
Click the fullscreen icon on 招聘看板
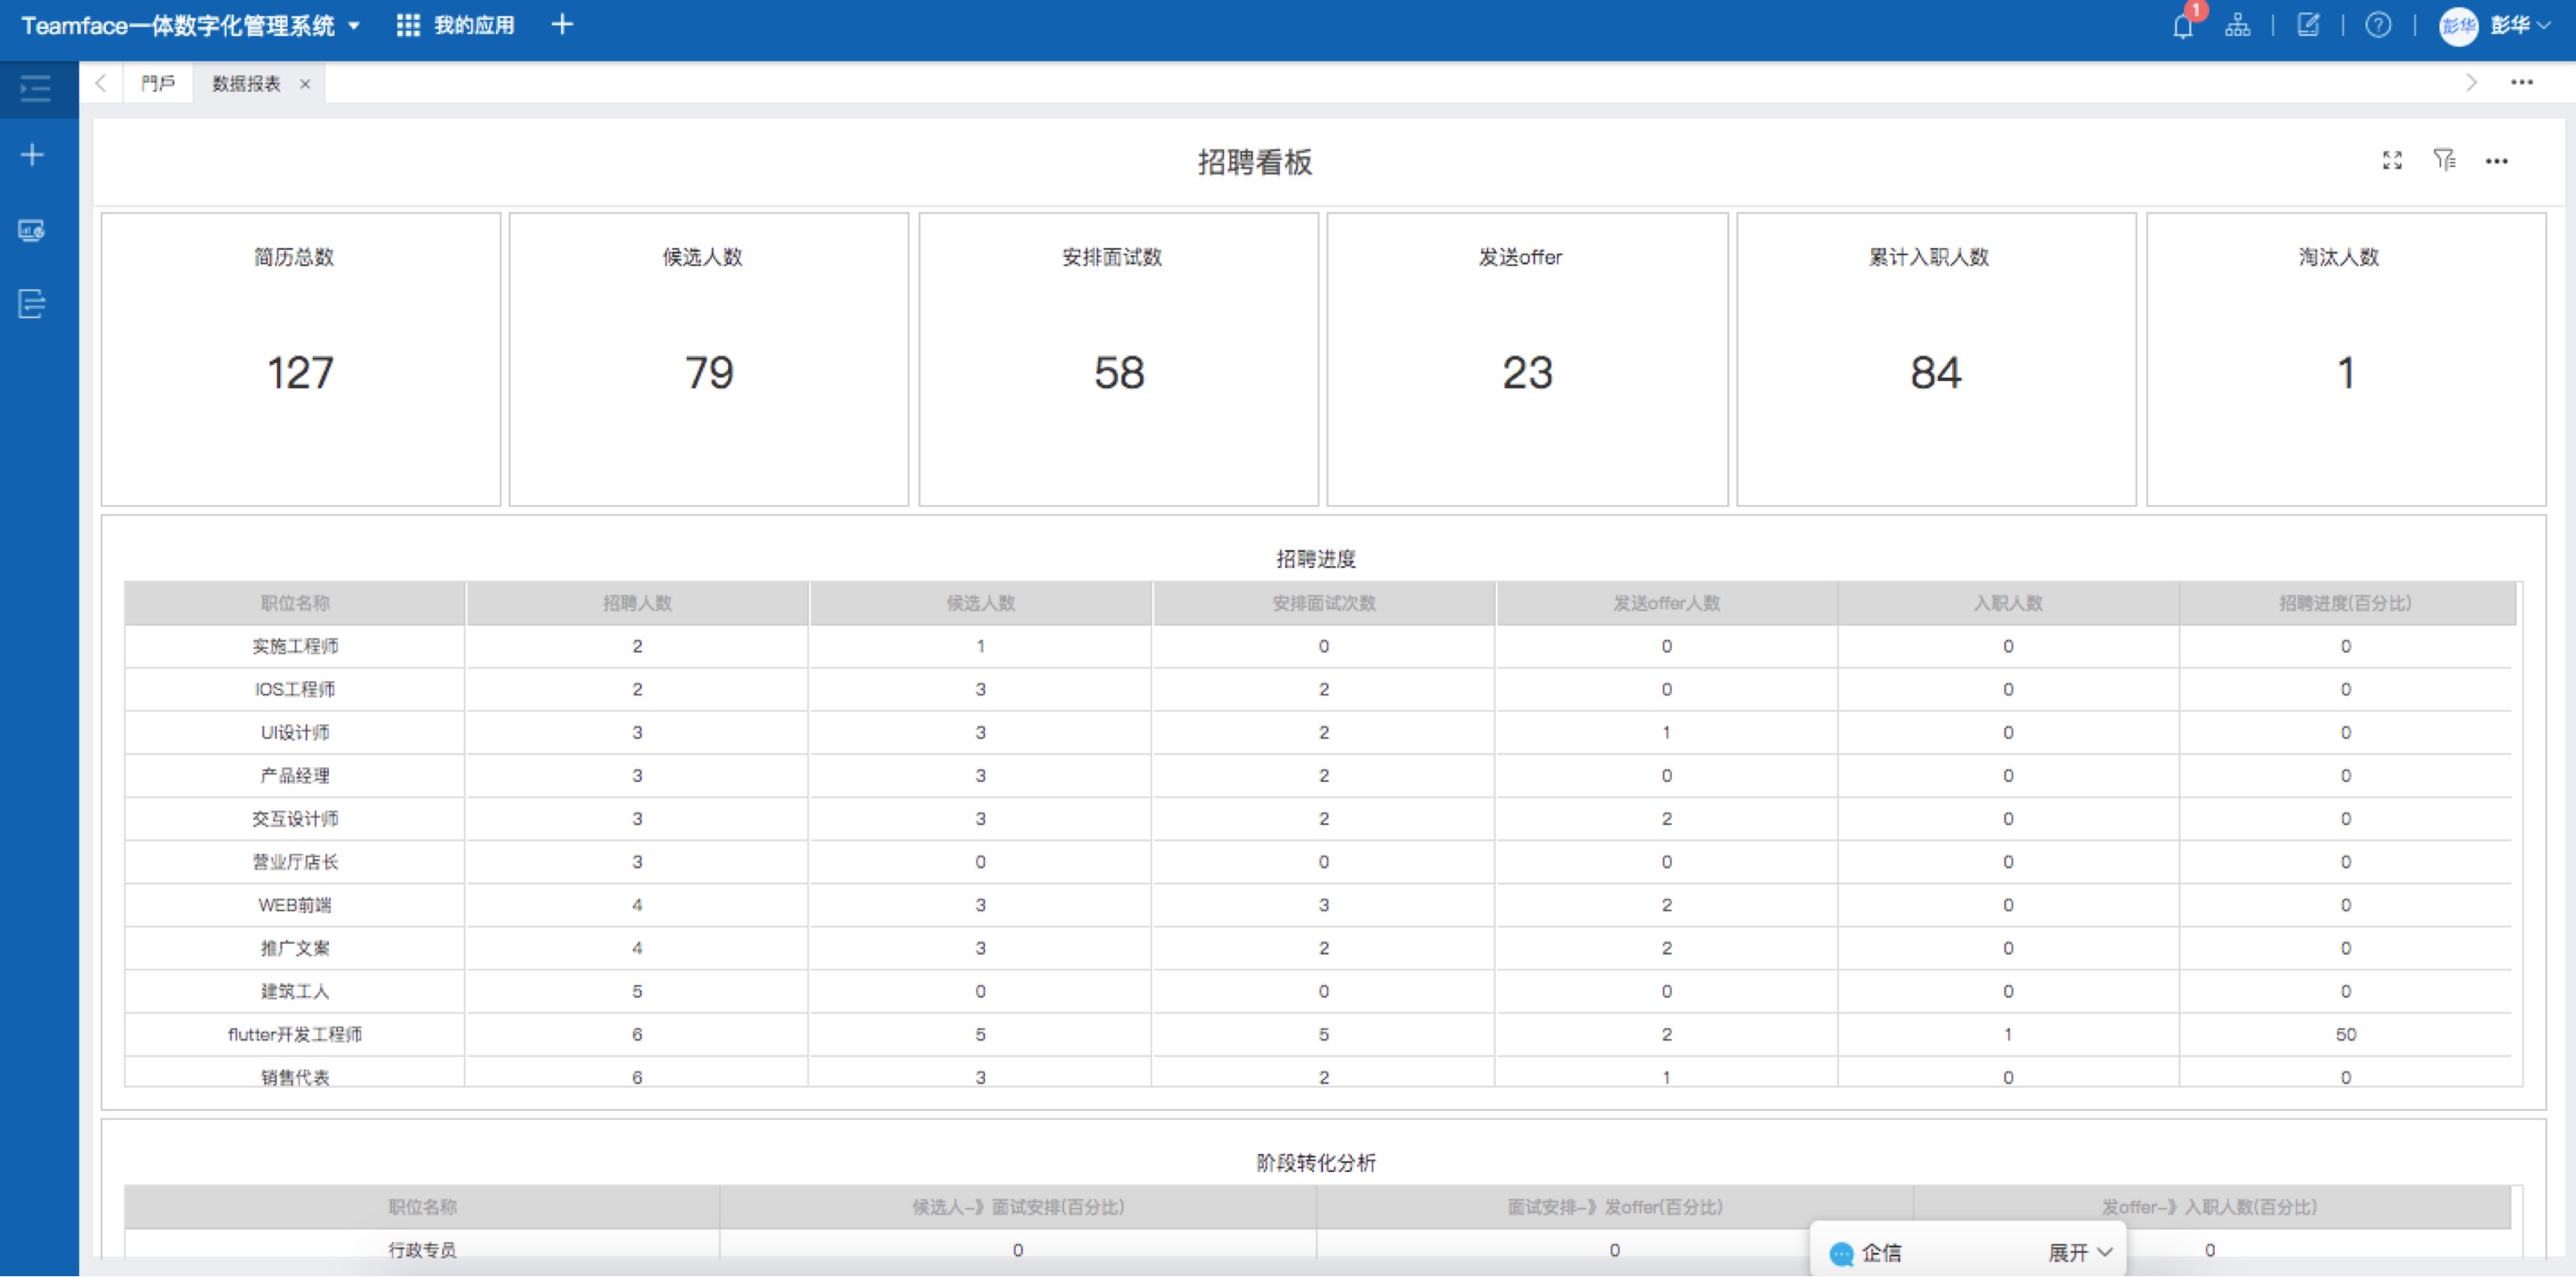(x=2392, y=161)
